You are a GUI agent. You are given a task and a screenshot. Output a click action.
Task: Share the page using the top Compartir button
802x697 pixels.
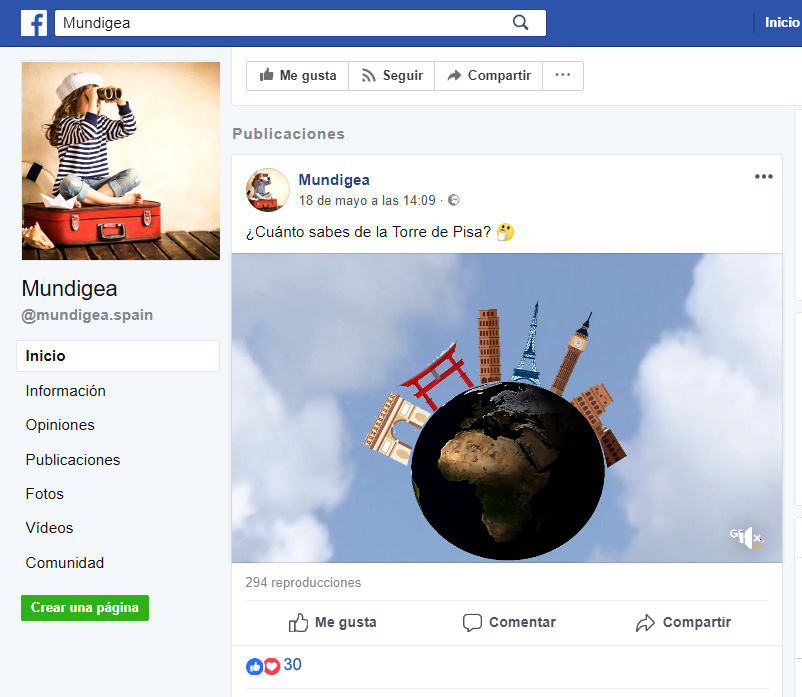[488, 76]
